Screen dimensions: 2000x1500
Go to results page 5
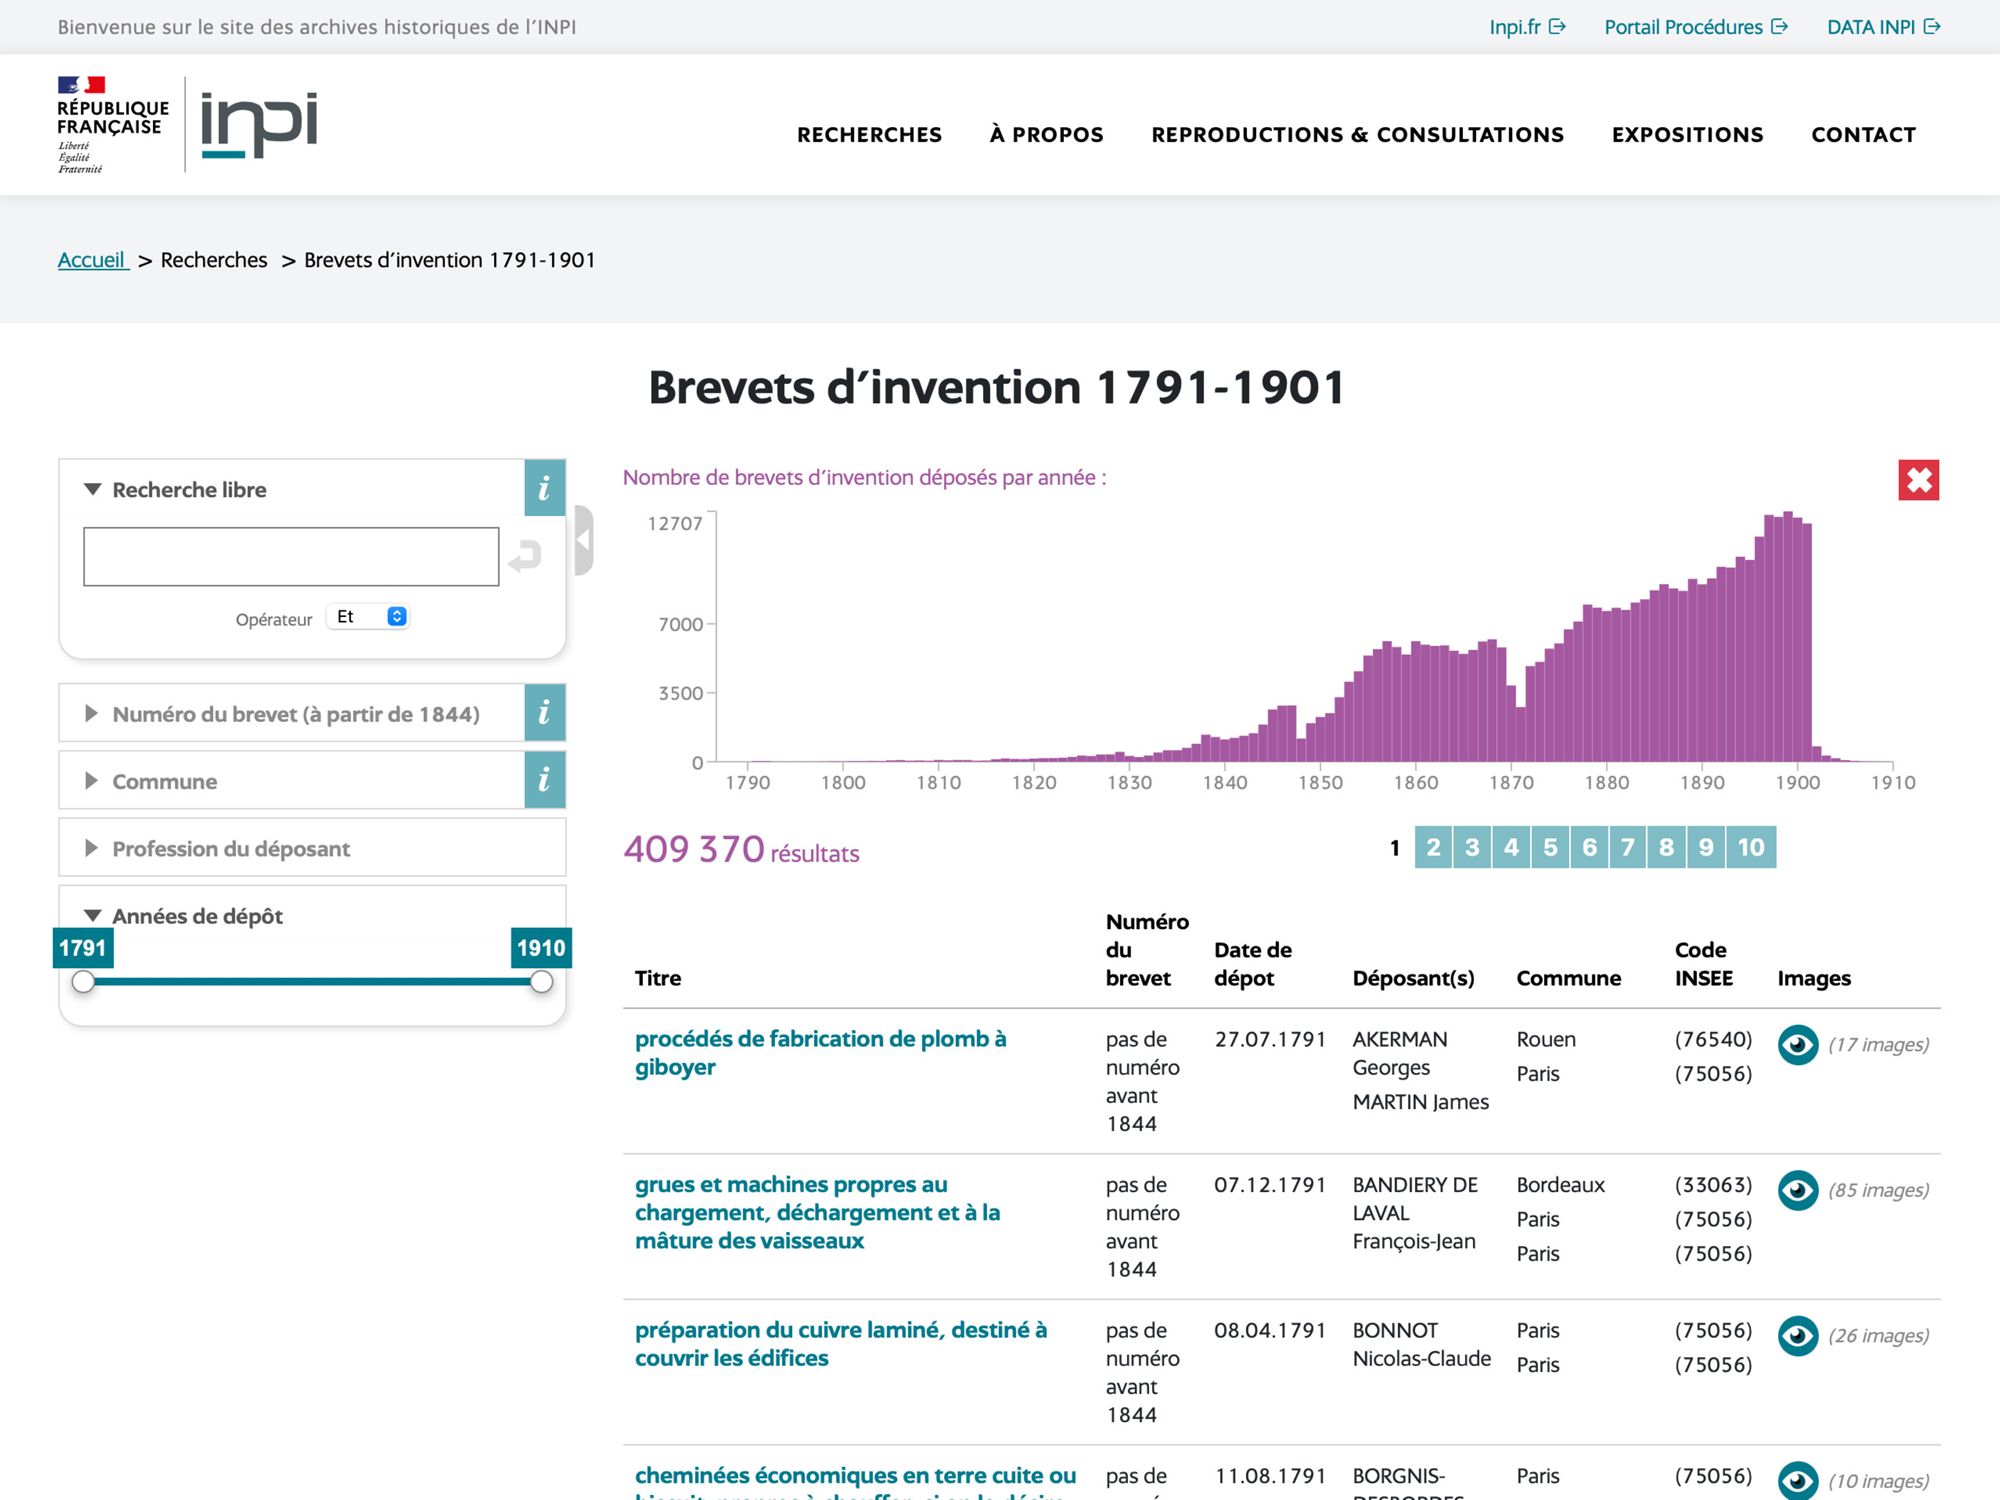[1550, 848]
